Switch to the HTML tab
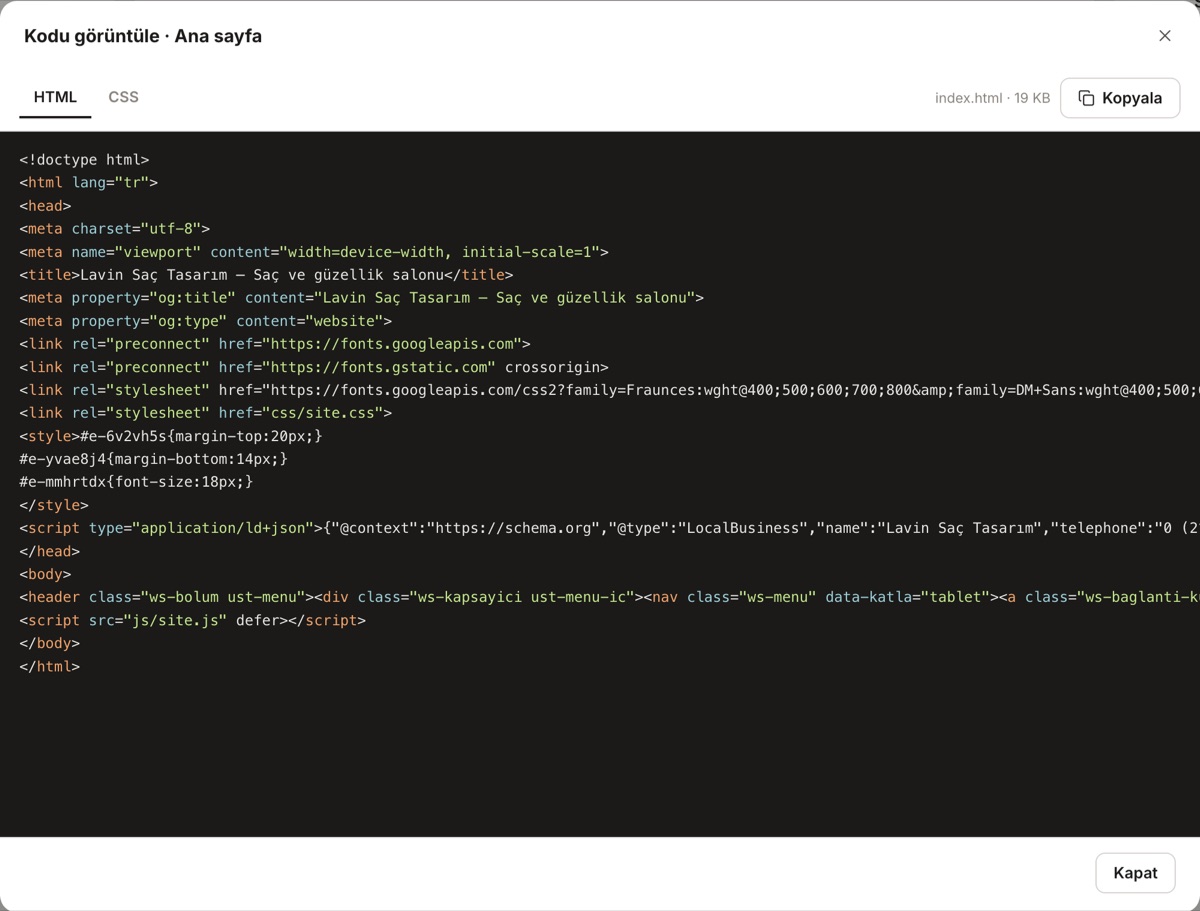Image resolution: width=1200 pixels, height=911 pixels. (55, 97)
